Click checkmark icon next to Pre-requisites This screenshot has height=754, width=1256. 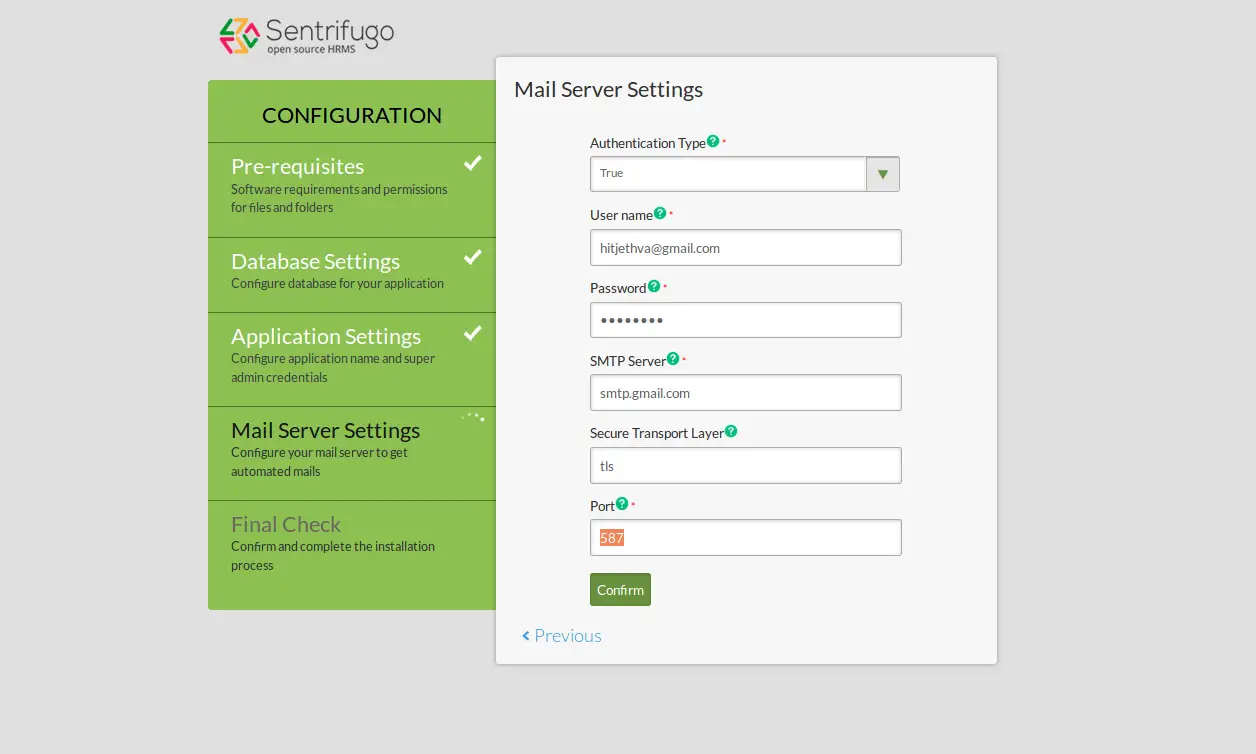tap(473, 162)
